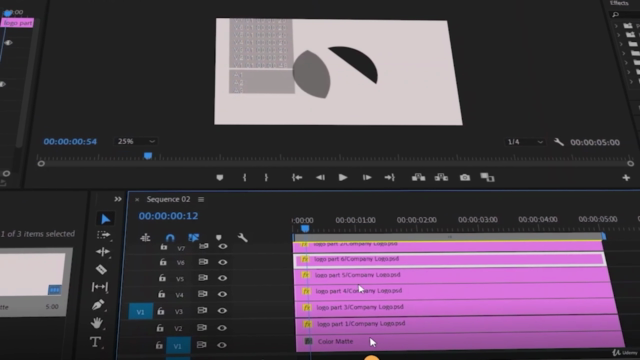Add marker in timeline panel

click(219, 238)
